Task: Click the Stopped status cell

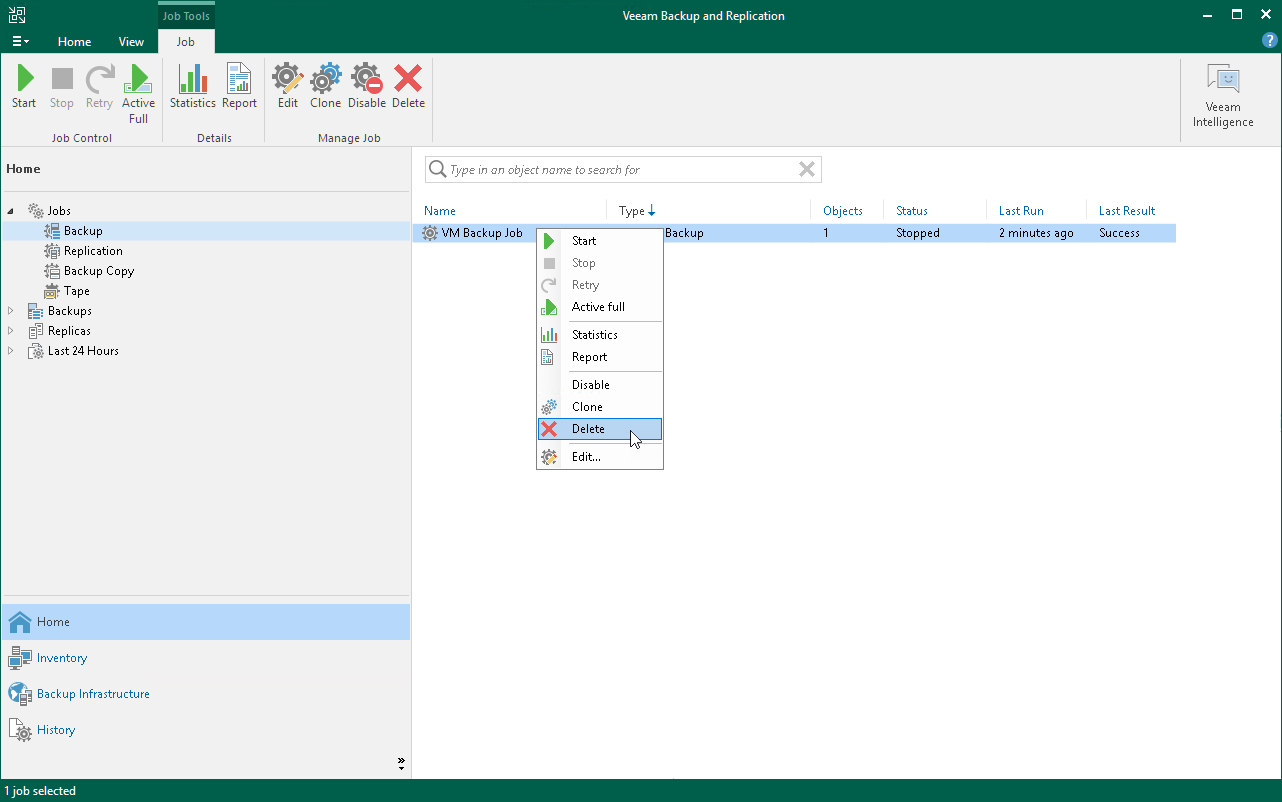Action: (x=918, y=233)
